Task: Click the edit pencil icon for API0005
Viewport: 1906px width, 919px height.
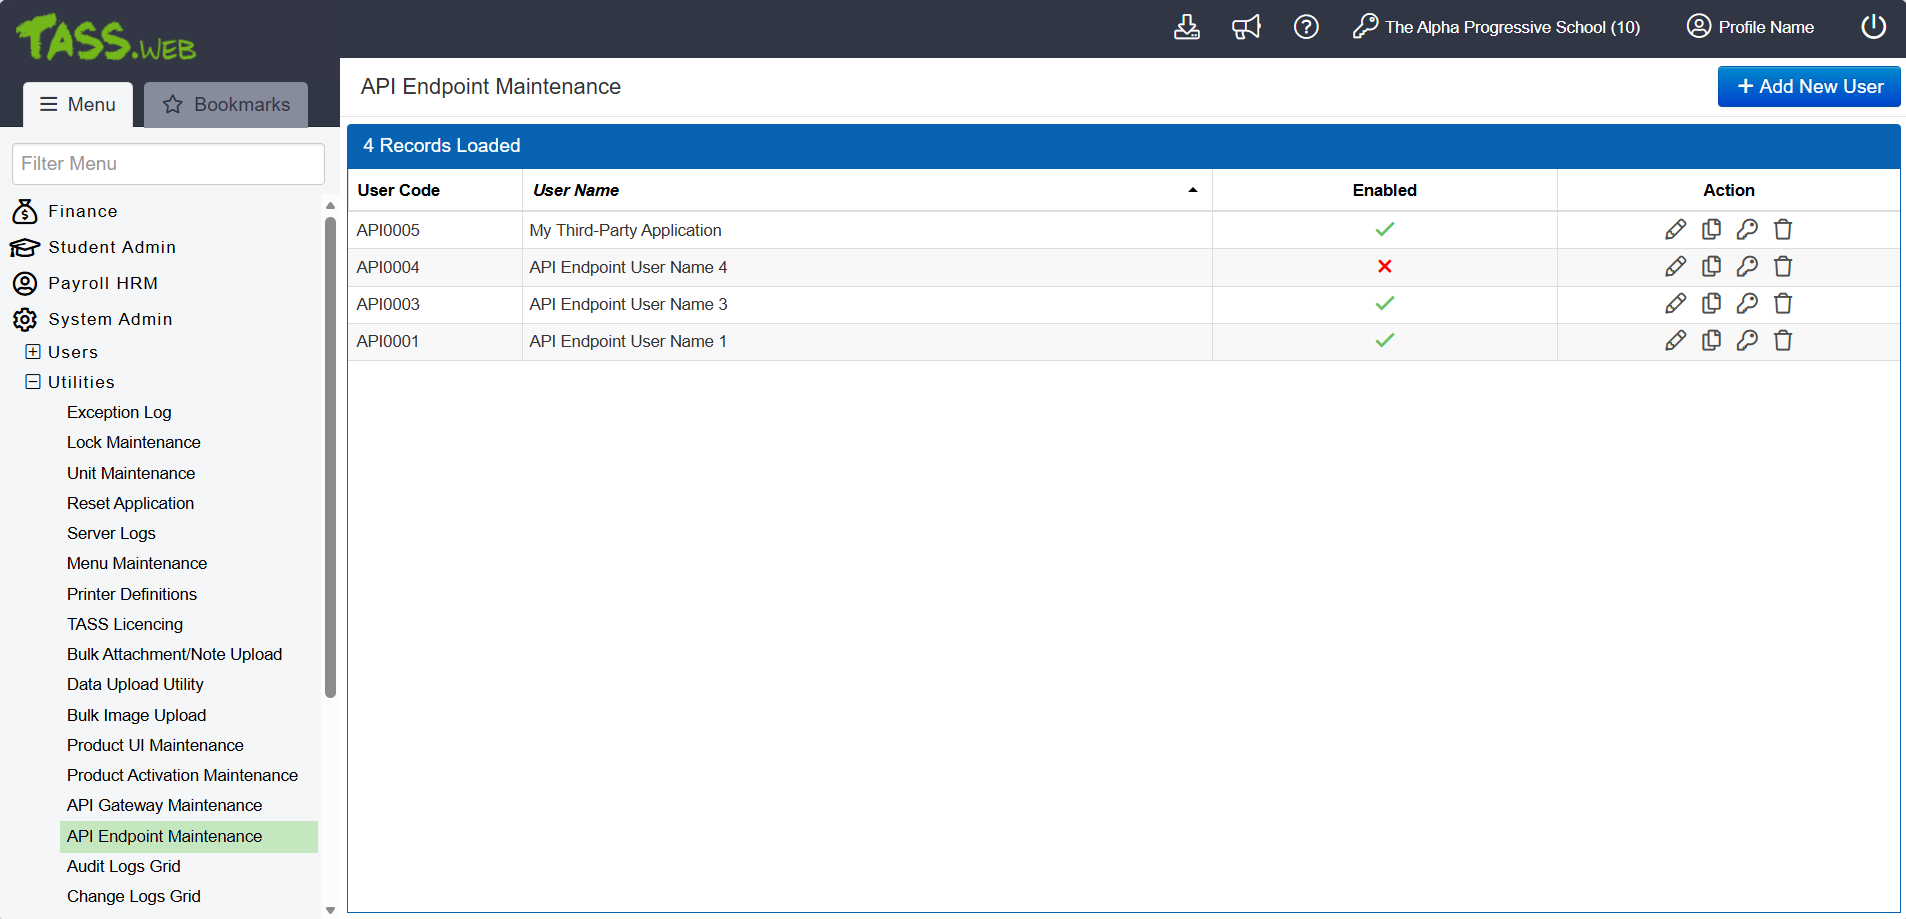Action: pyautogui.click(x=1675, y=230)
